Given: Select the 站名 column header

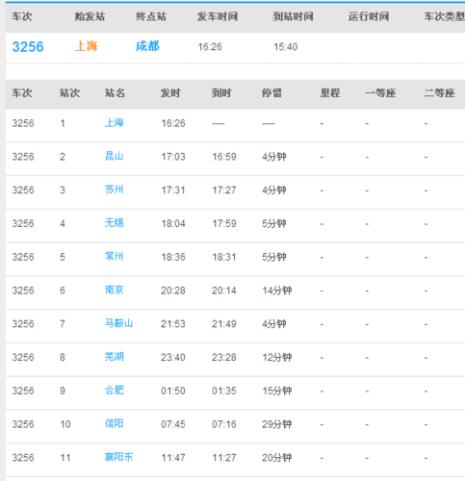Looking at the screenshot, I should [115, 93].
